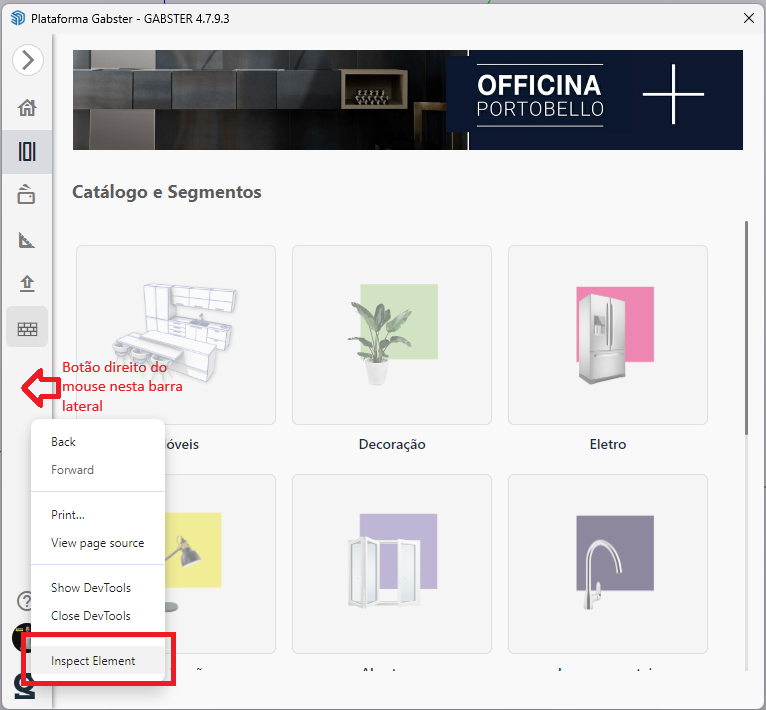Click the upload arrow icon in sidebar

tap(27, 284)
